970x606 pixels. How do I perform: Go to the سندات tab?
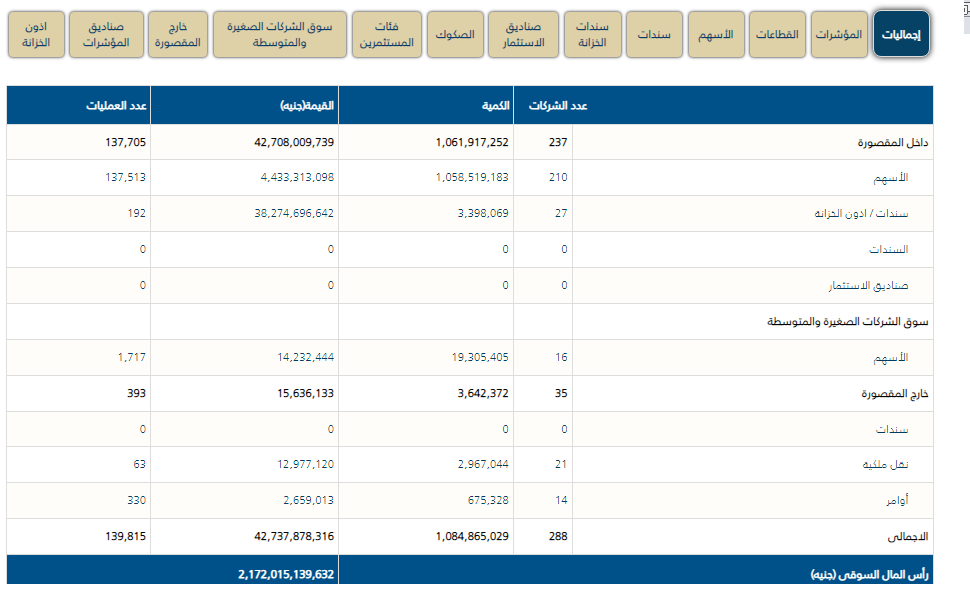point(654,35)
